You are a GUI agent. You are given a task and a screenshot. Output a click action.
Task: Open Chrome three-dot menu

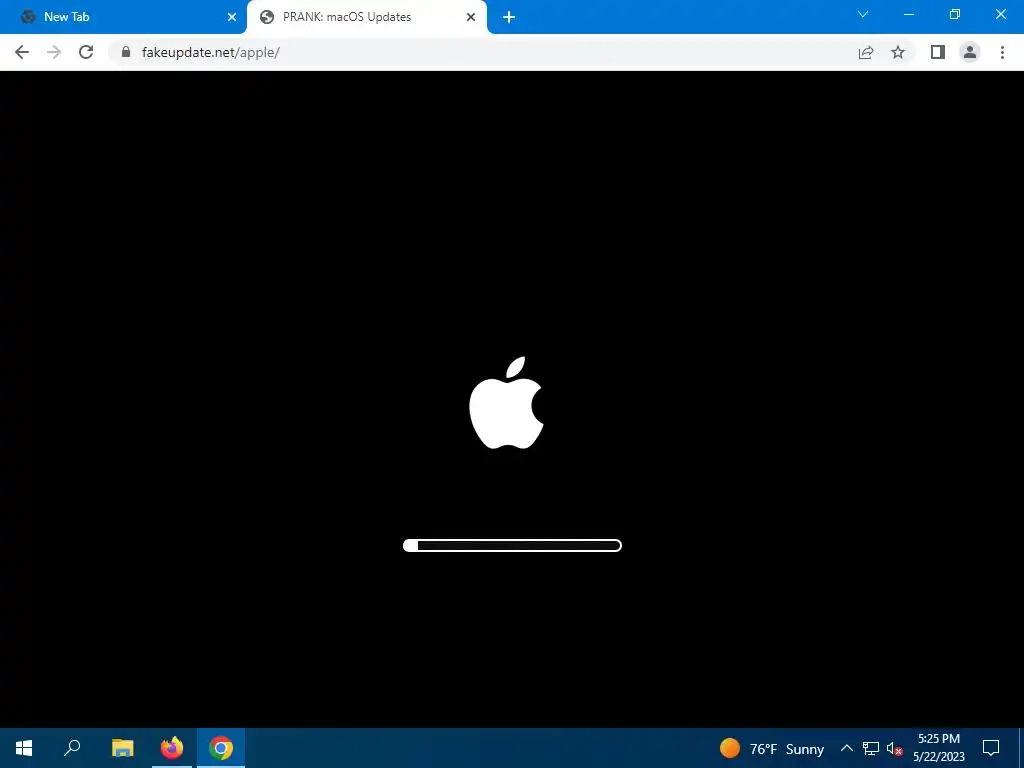pyautogui.click(x=1002, y=52)
